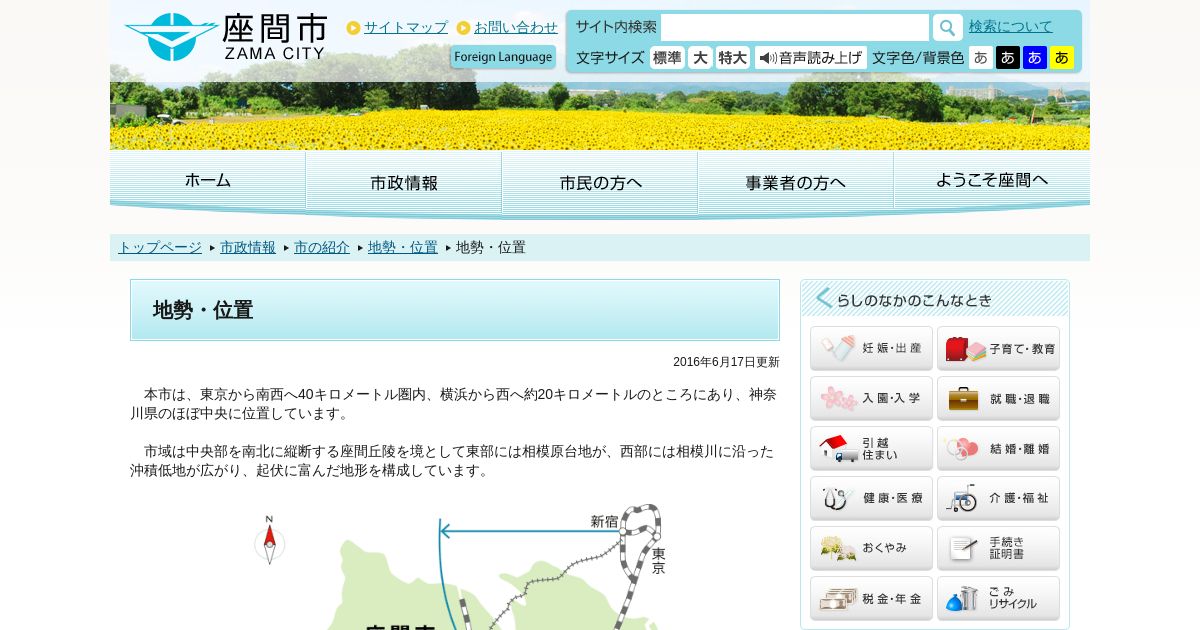Click the おくやみ icon button
The height and width of the screenshot is (630, 1200).
point(871,548)
